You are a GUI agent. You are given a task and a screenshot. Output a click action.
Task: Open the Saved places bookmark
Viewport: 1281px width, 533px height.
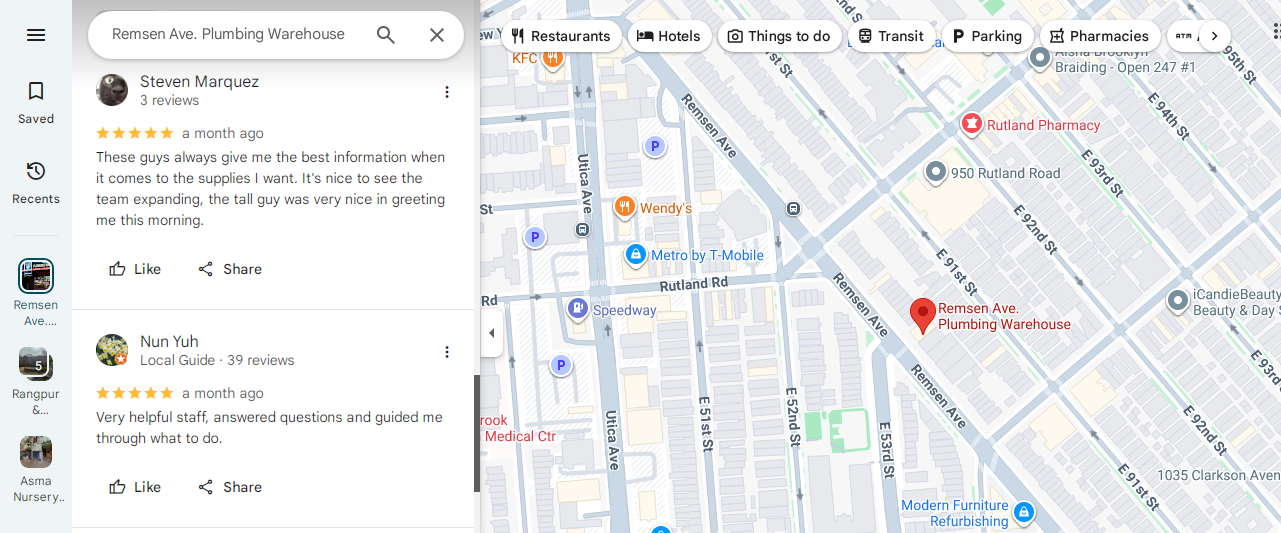36,103
